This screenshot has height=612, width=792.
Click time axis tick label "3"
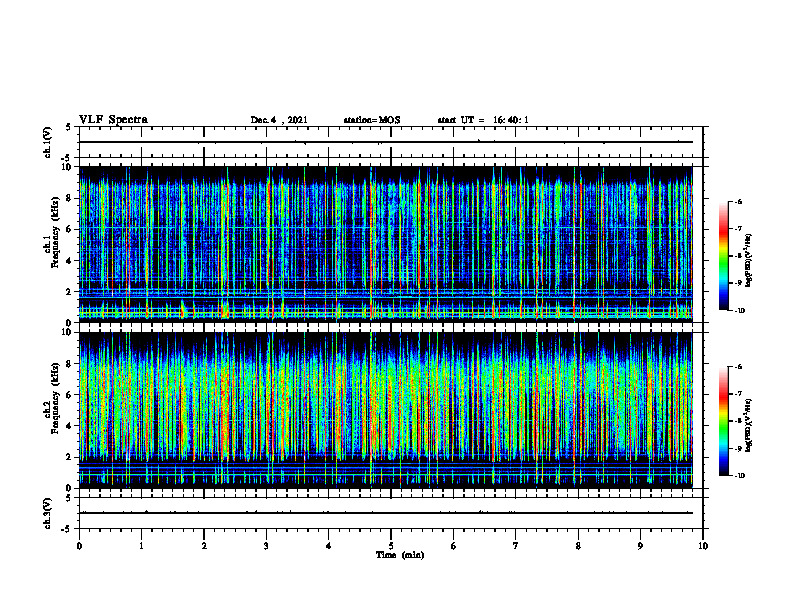click(x=266, y=546)
